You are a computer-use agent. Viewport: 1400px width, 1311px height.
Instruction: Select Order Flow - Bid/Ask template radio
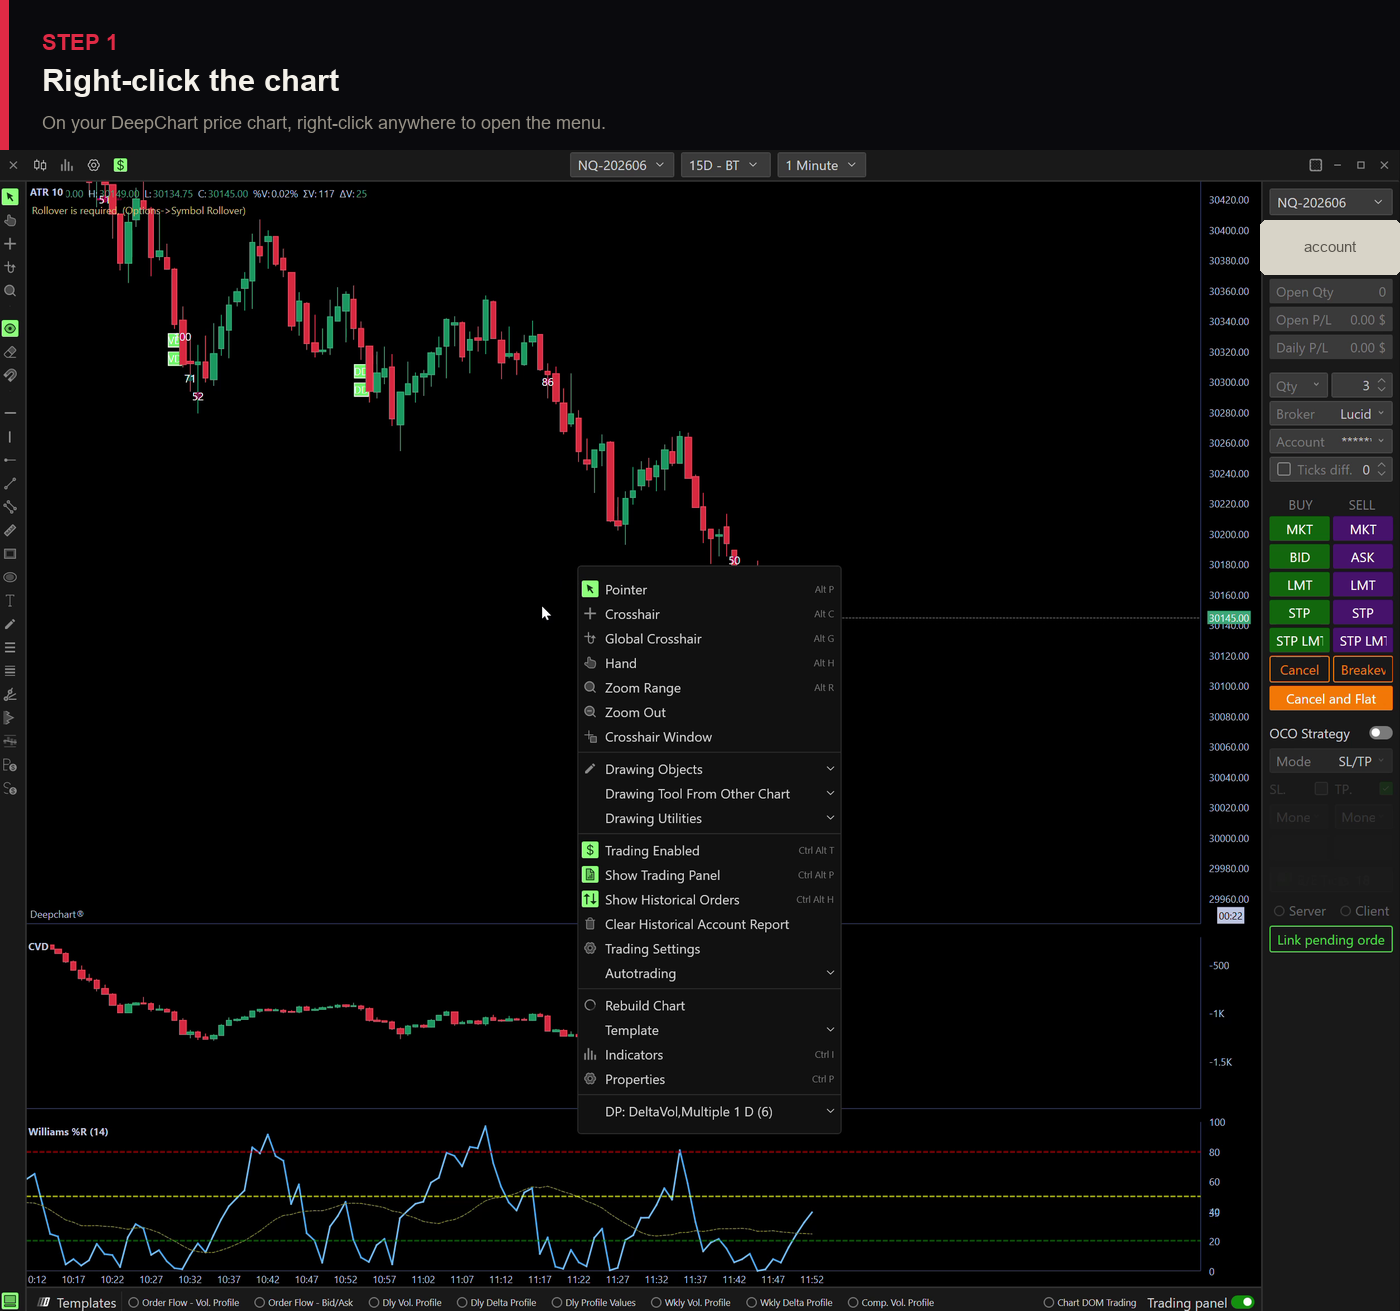click(259, 1302)
